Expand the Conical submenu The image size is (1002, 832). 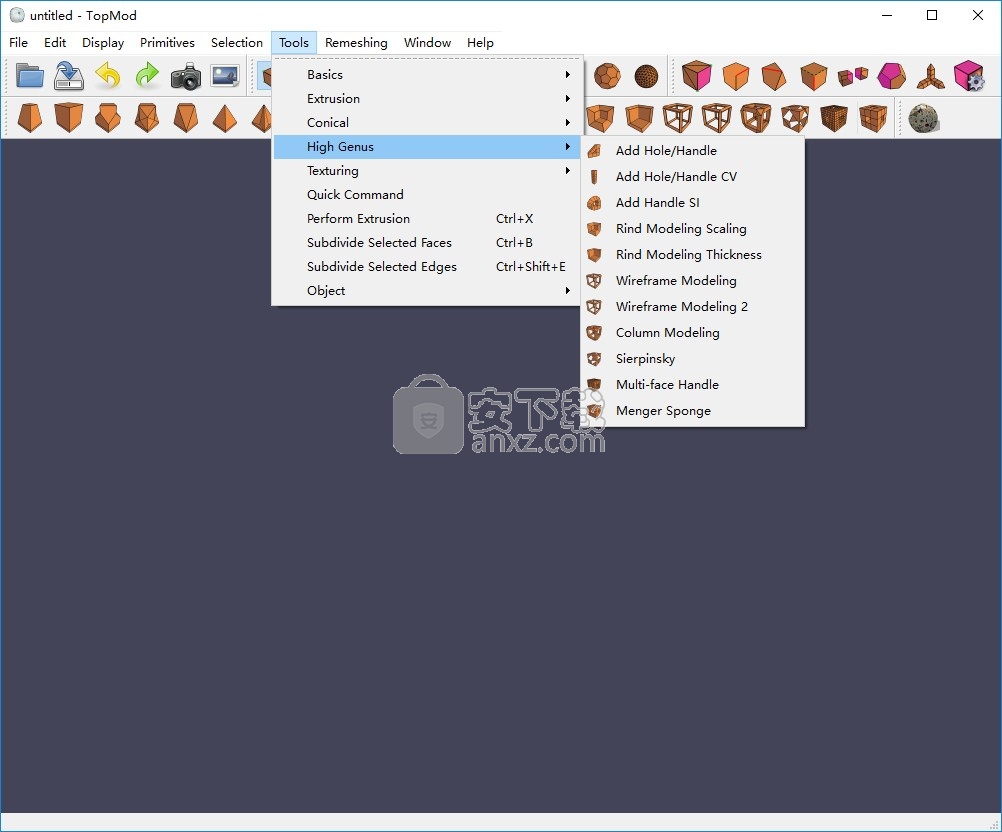click(428, 123)
